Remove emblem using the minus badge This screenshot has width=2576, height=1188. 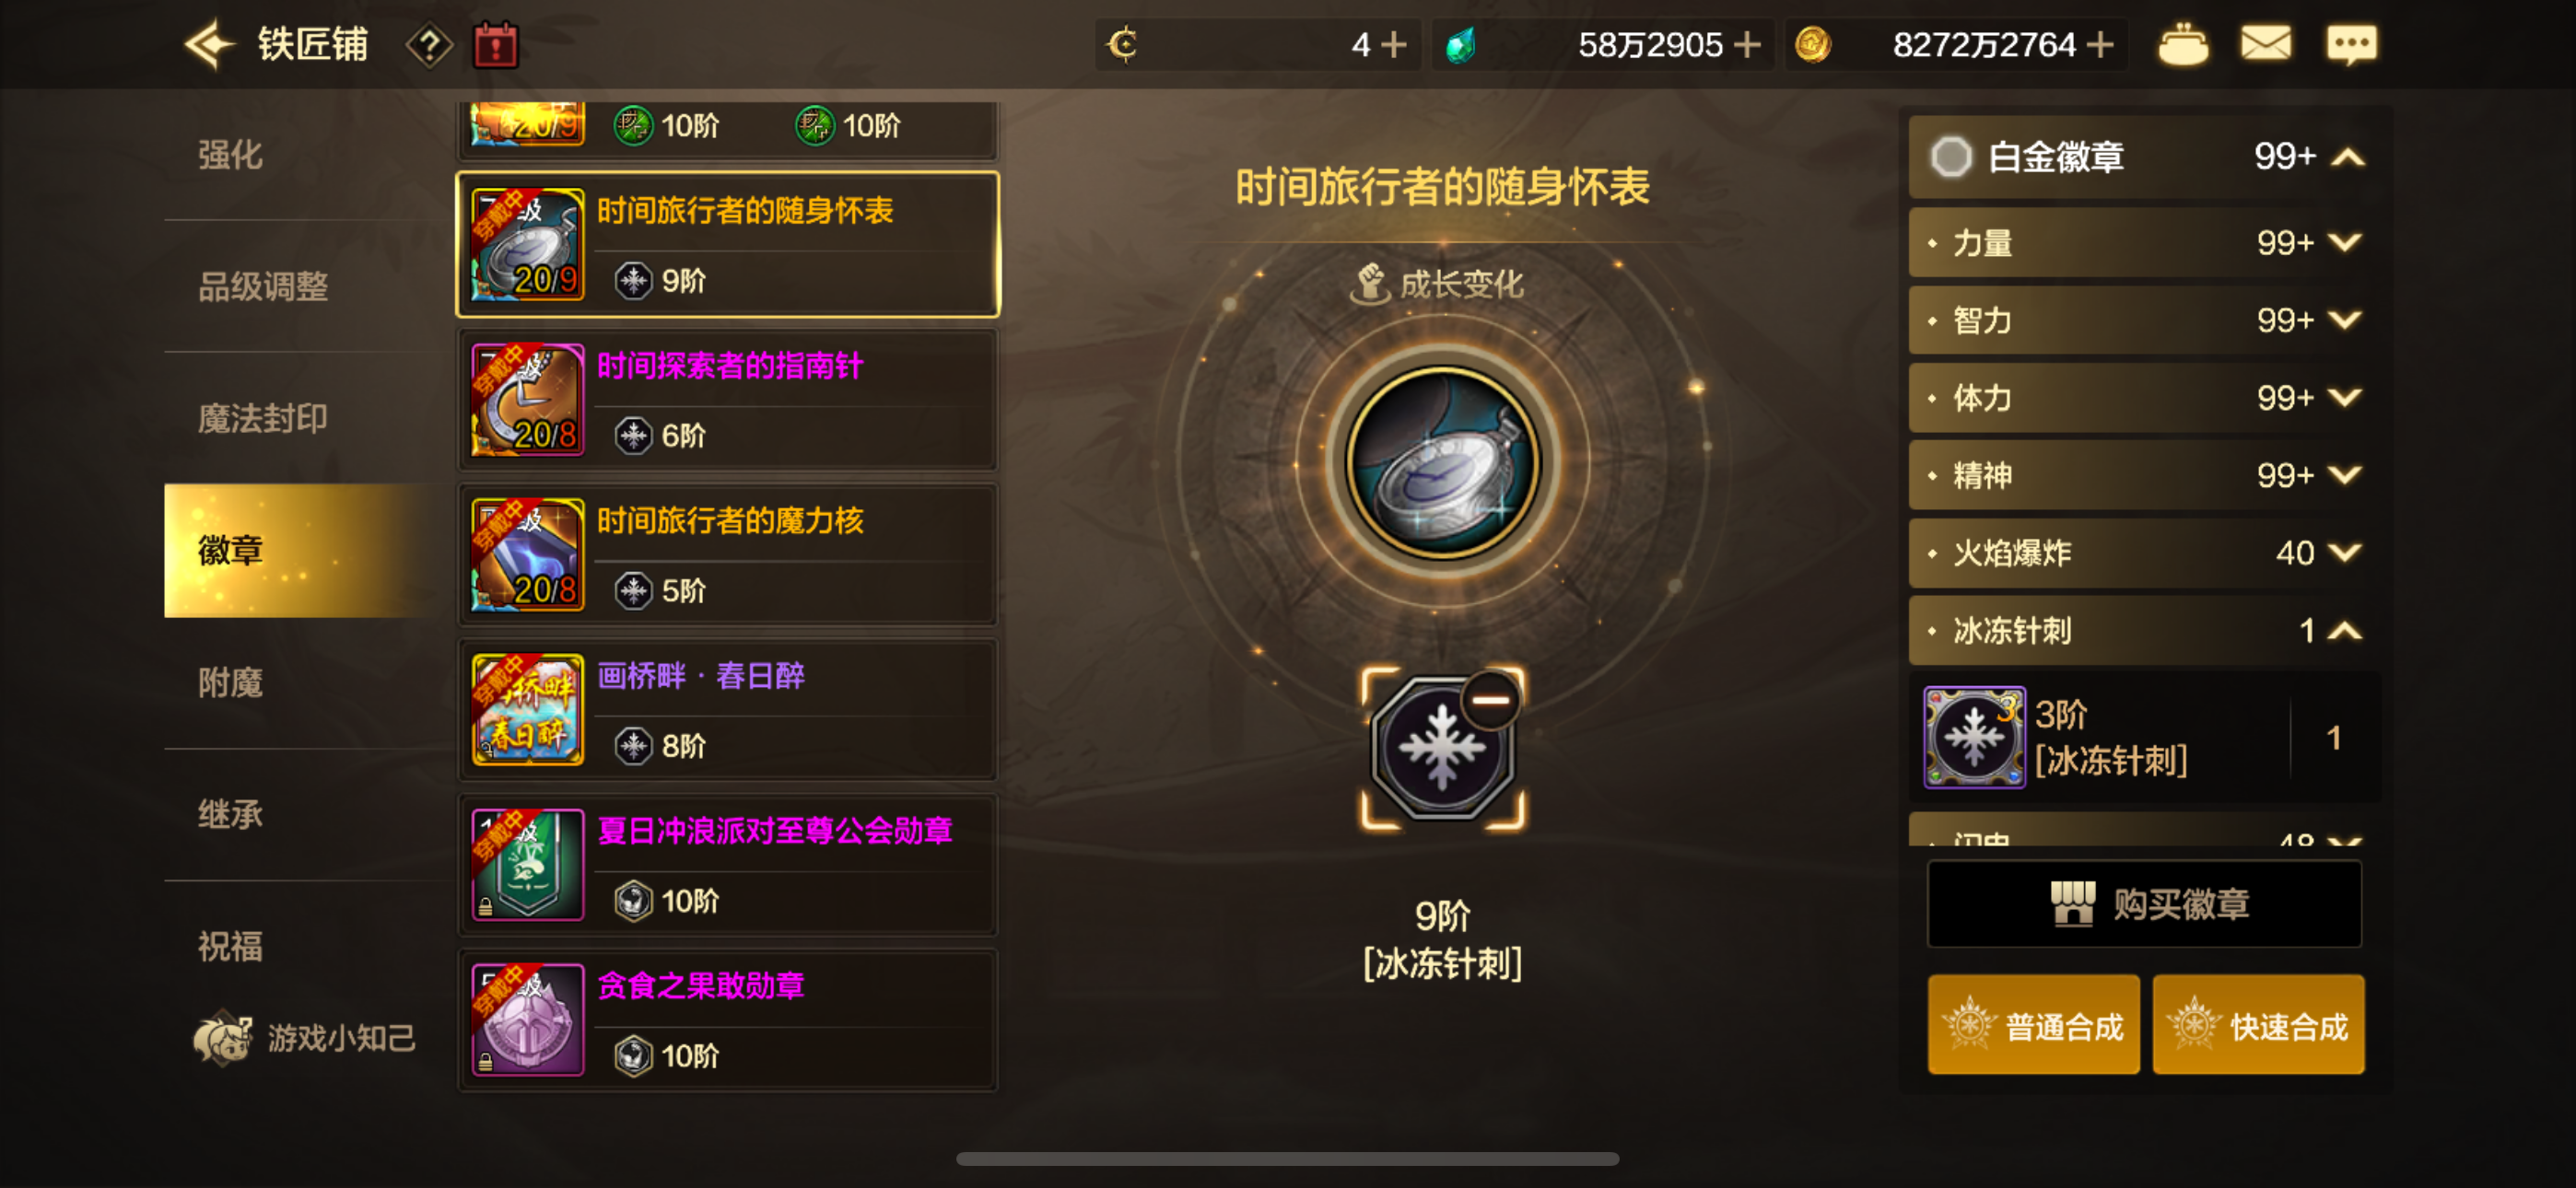click(x=1490, y=700)
